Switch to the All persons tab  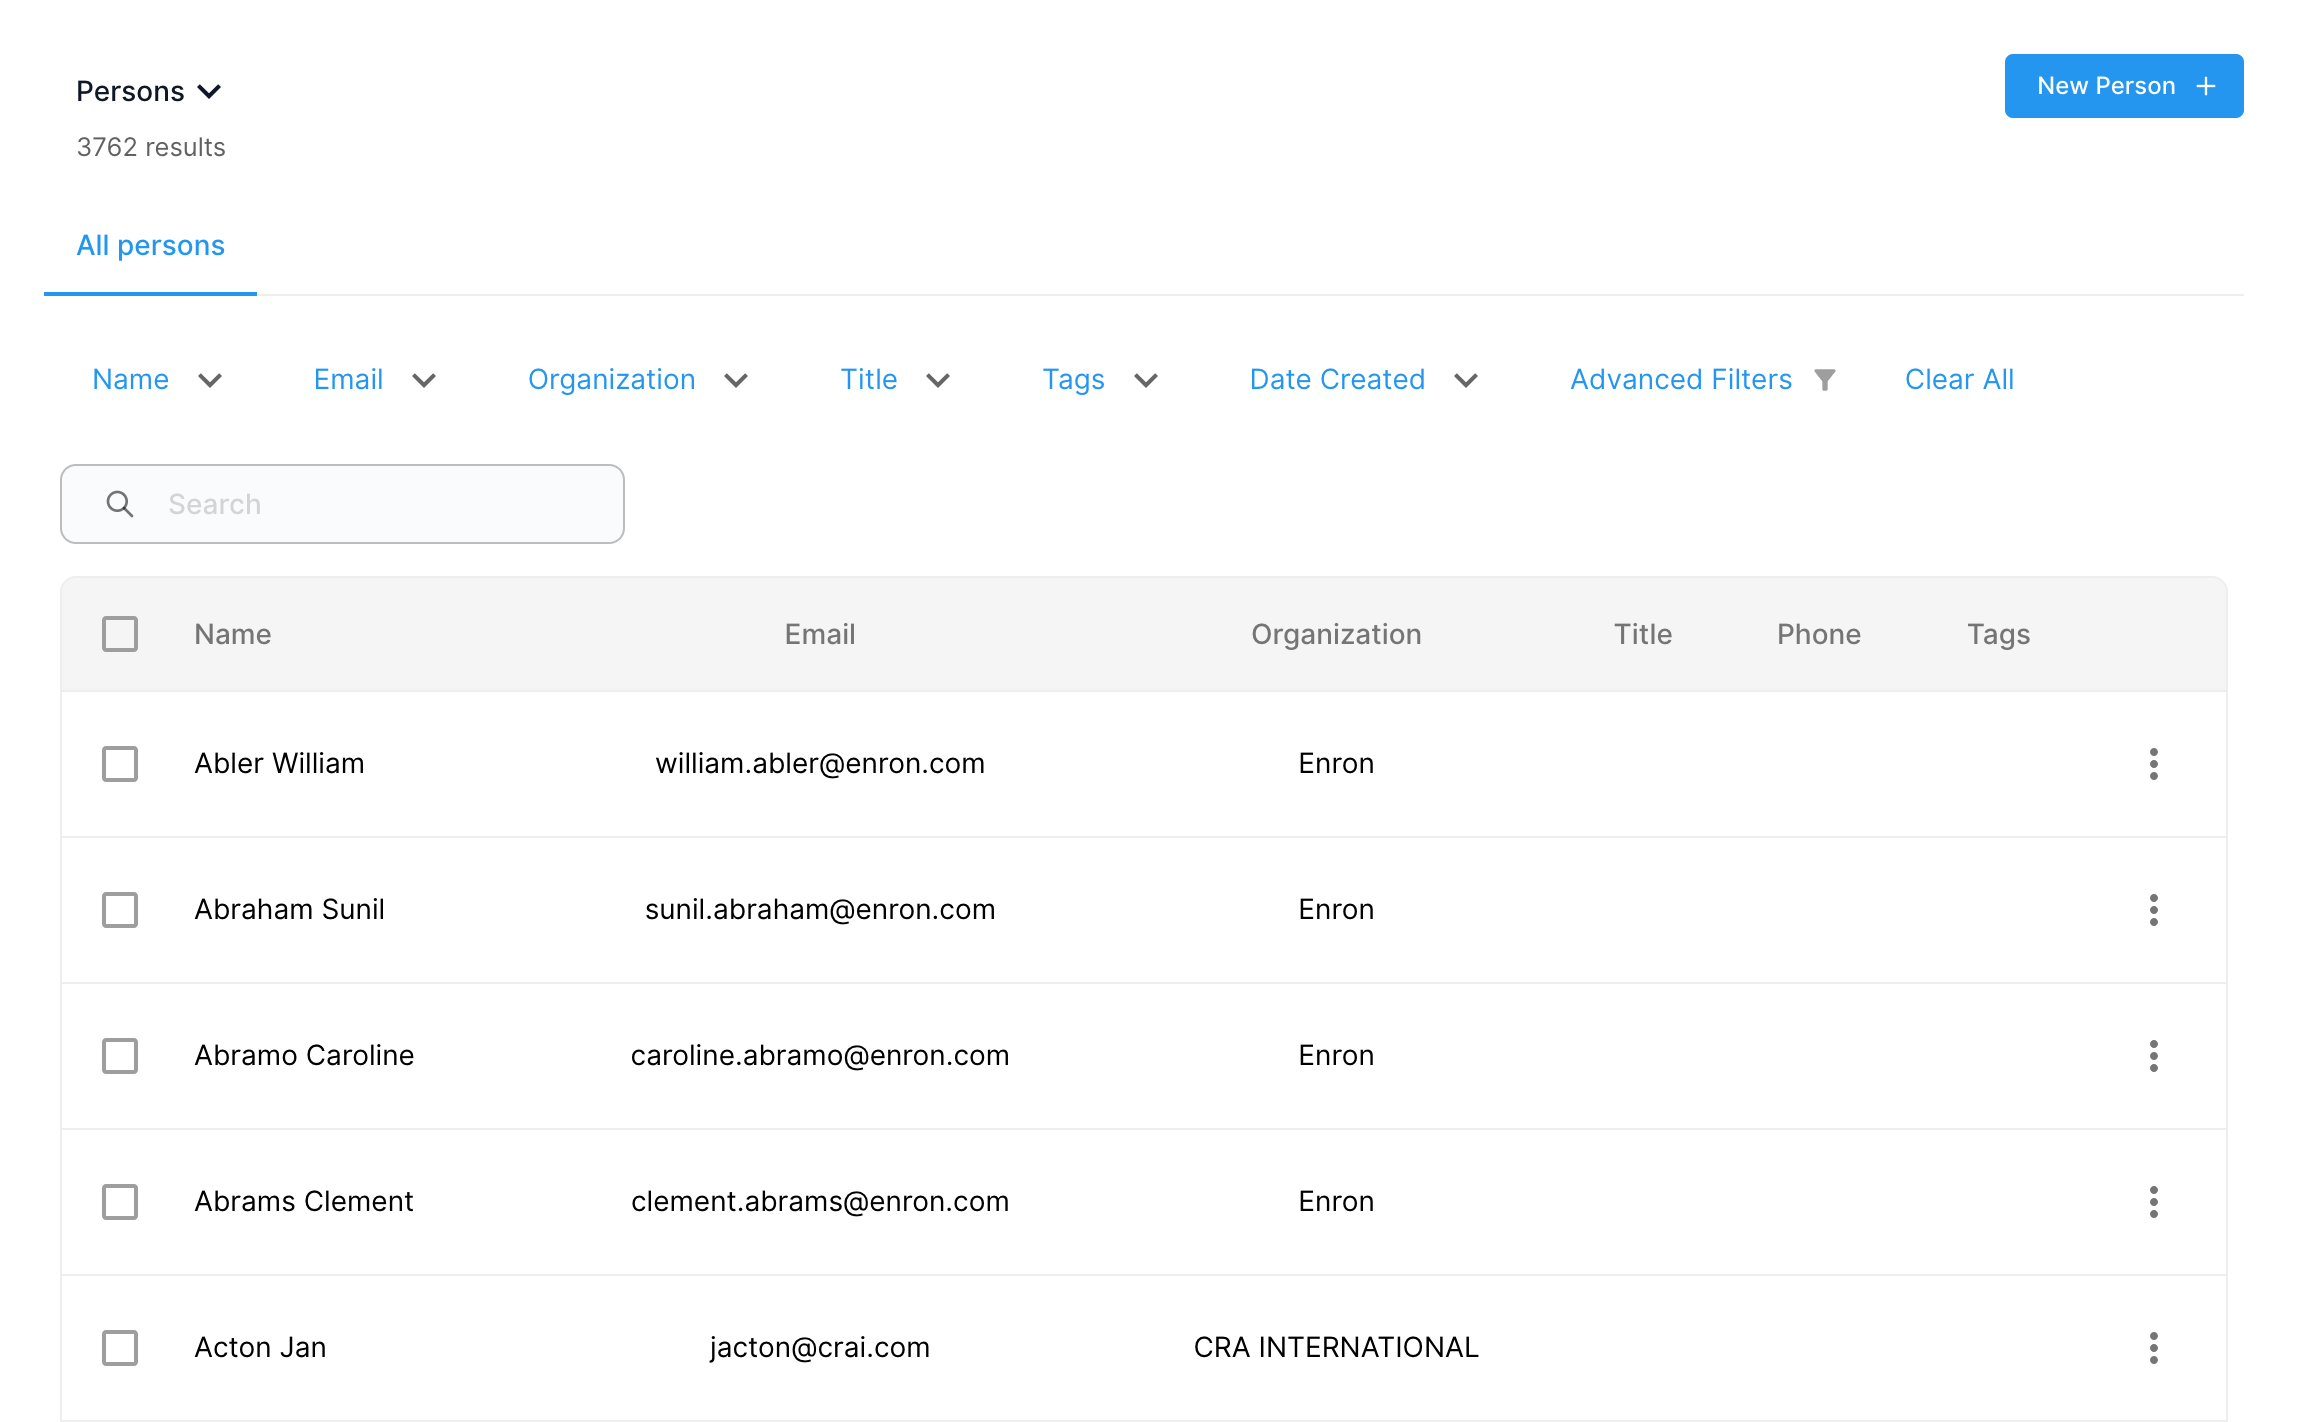151,246
